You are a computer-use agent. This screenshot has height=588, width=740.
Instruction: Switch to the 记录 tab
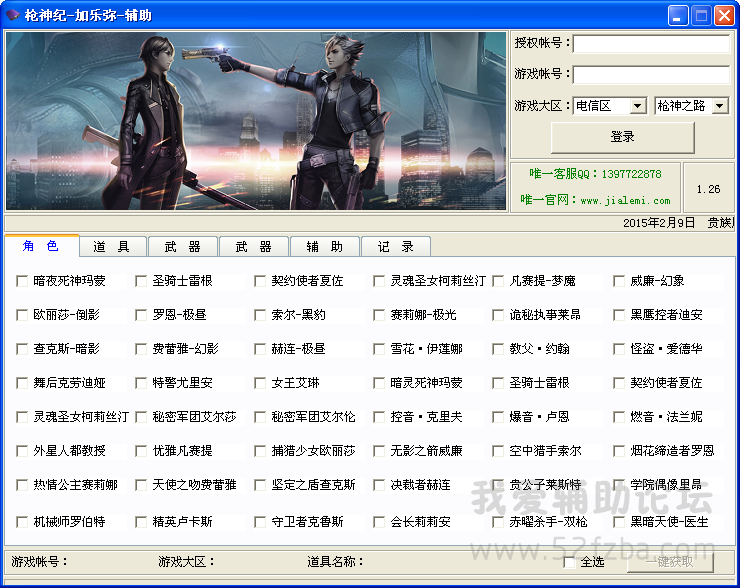(x=396, y=247)
